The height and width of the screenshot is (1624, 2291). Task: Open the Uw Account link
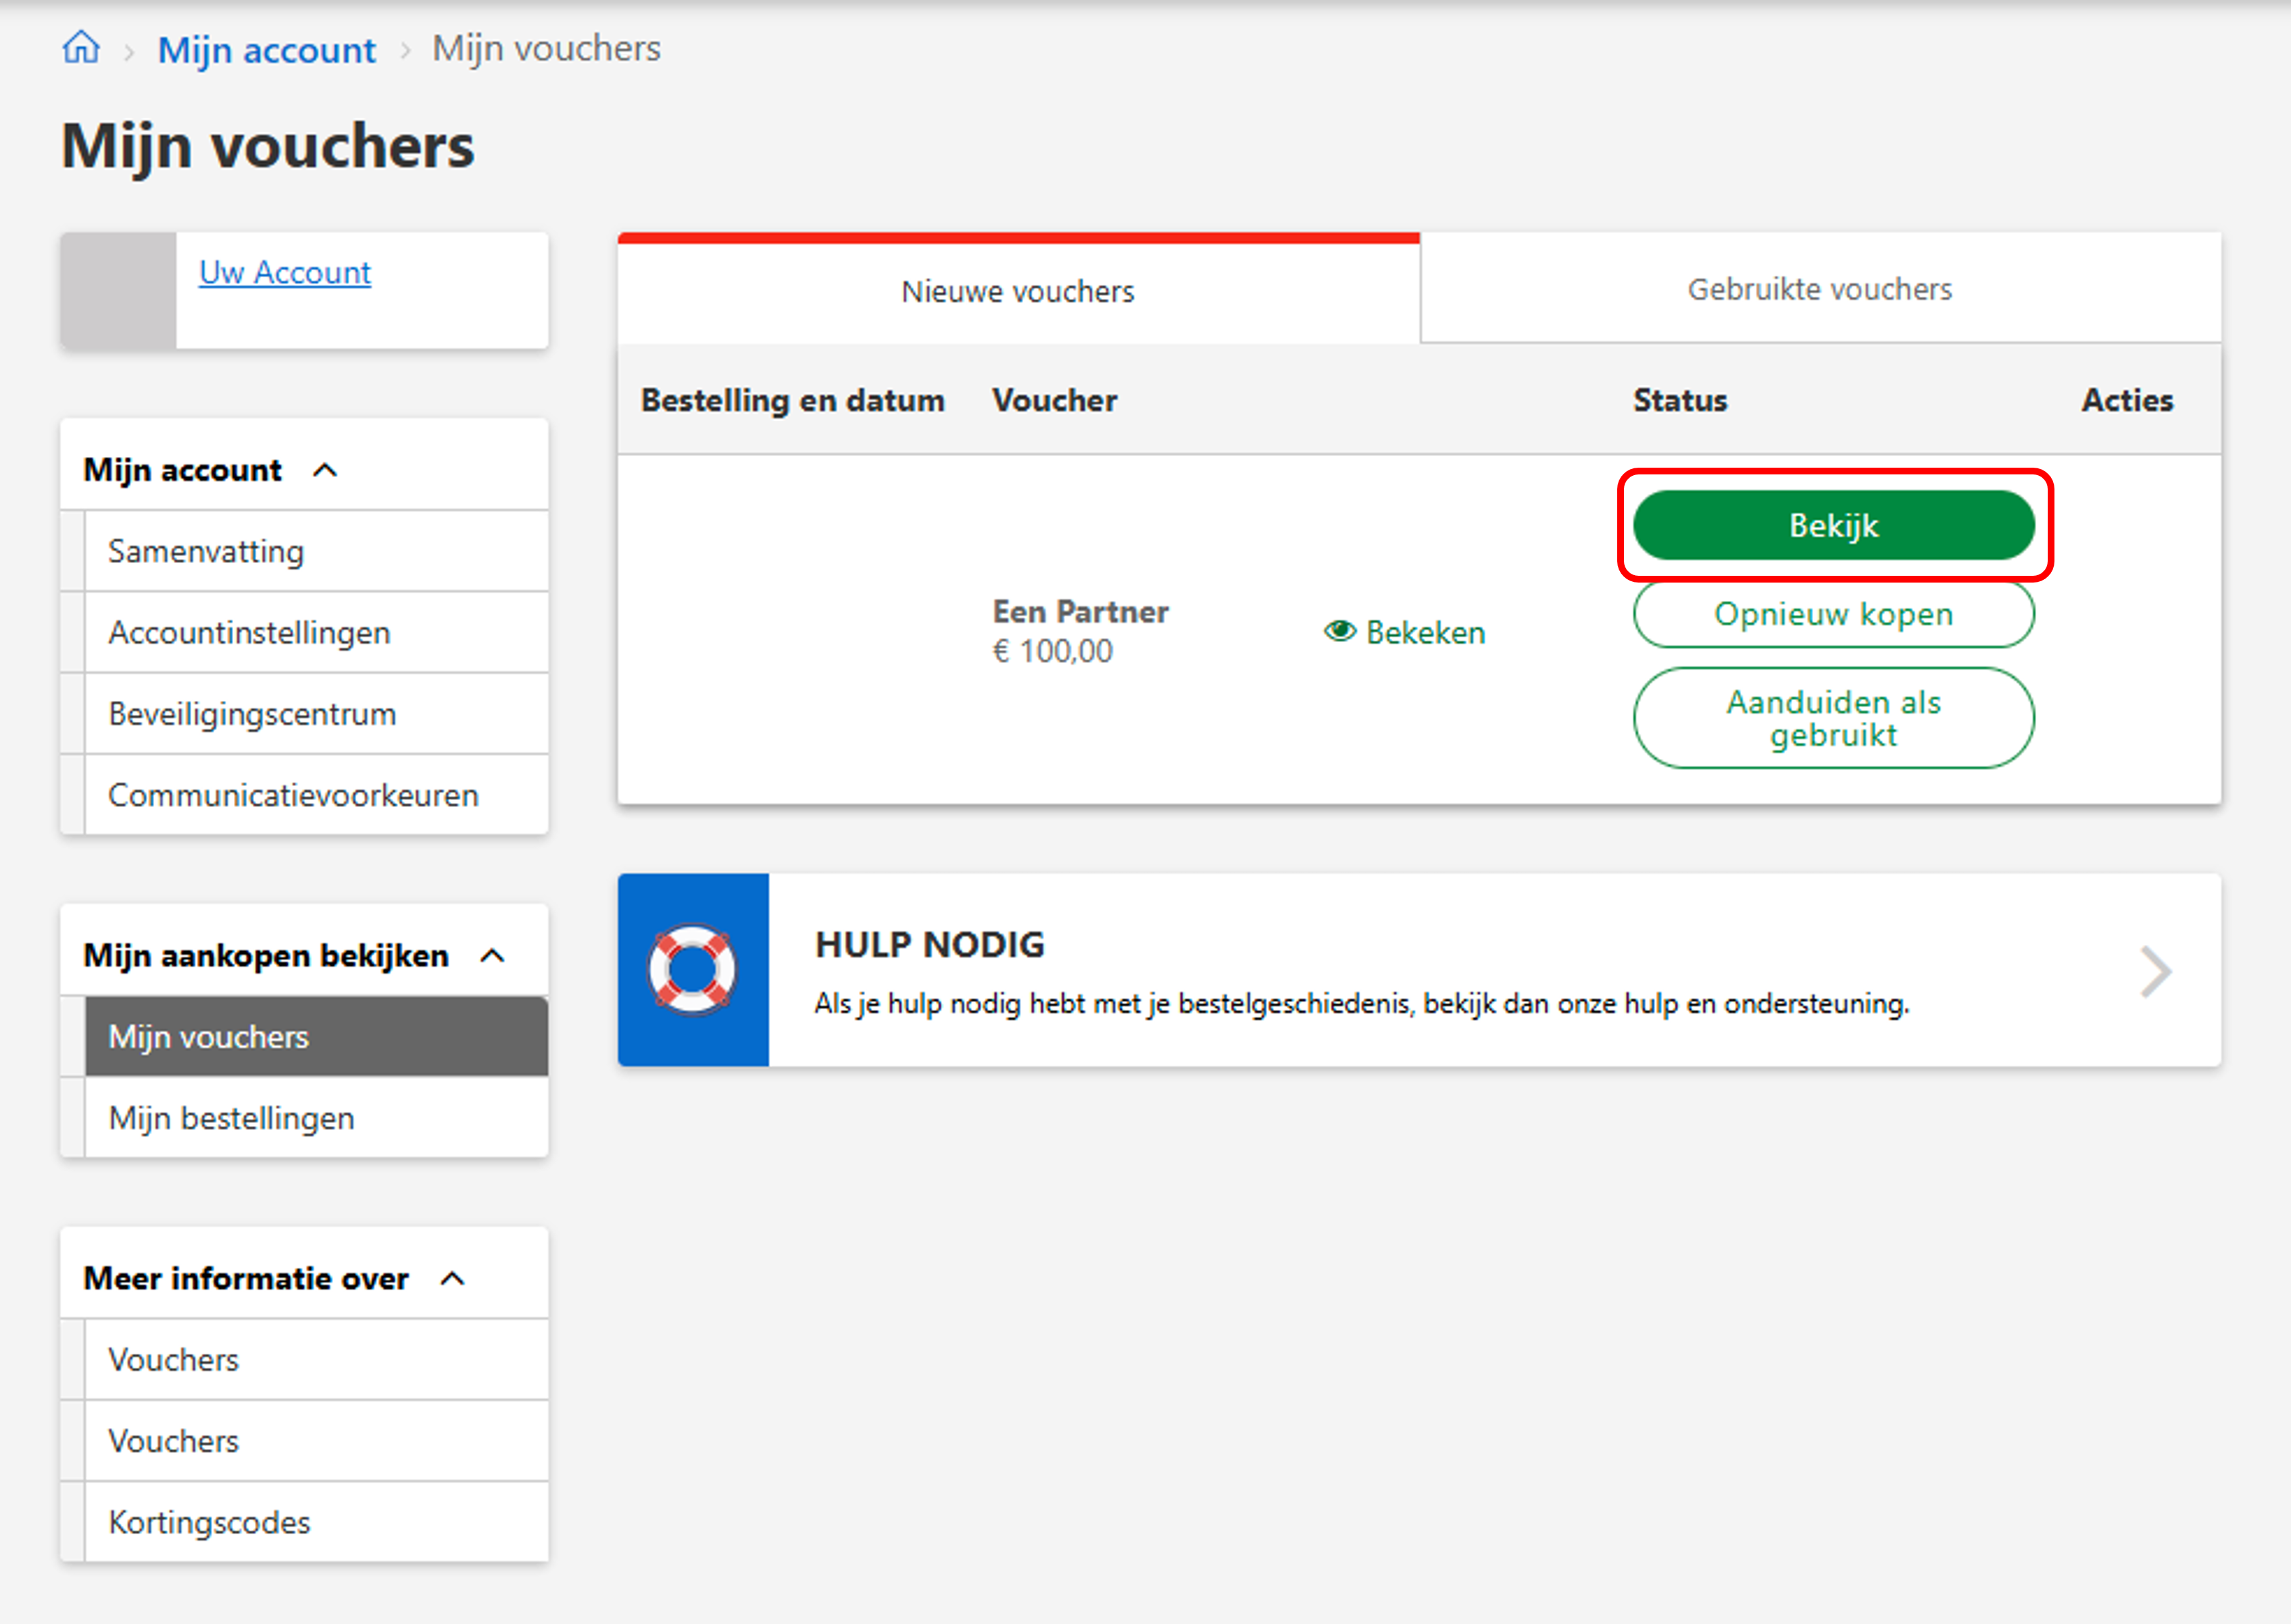coord(285,272)
